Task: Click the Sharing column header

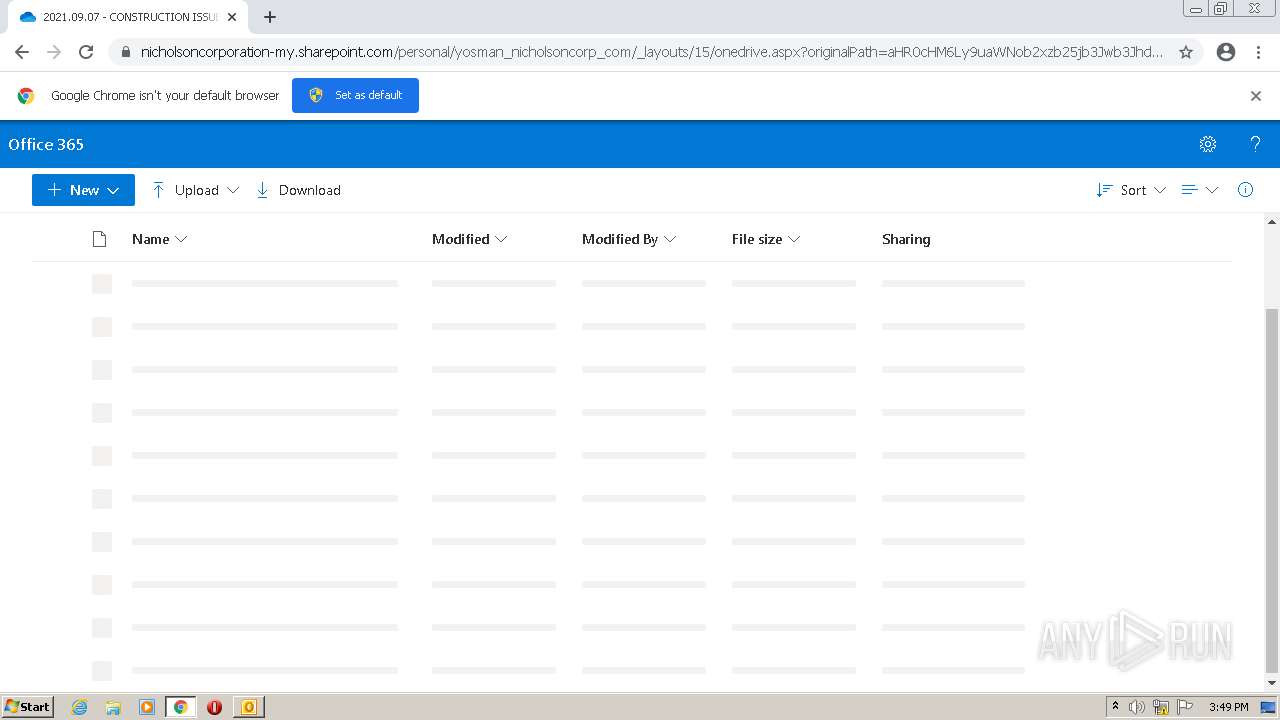Action: (x=906, y=239)
